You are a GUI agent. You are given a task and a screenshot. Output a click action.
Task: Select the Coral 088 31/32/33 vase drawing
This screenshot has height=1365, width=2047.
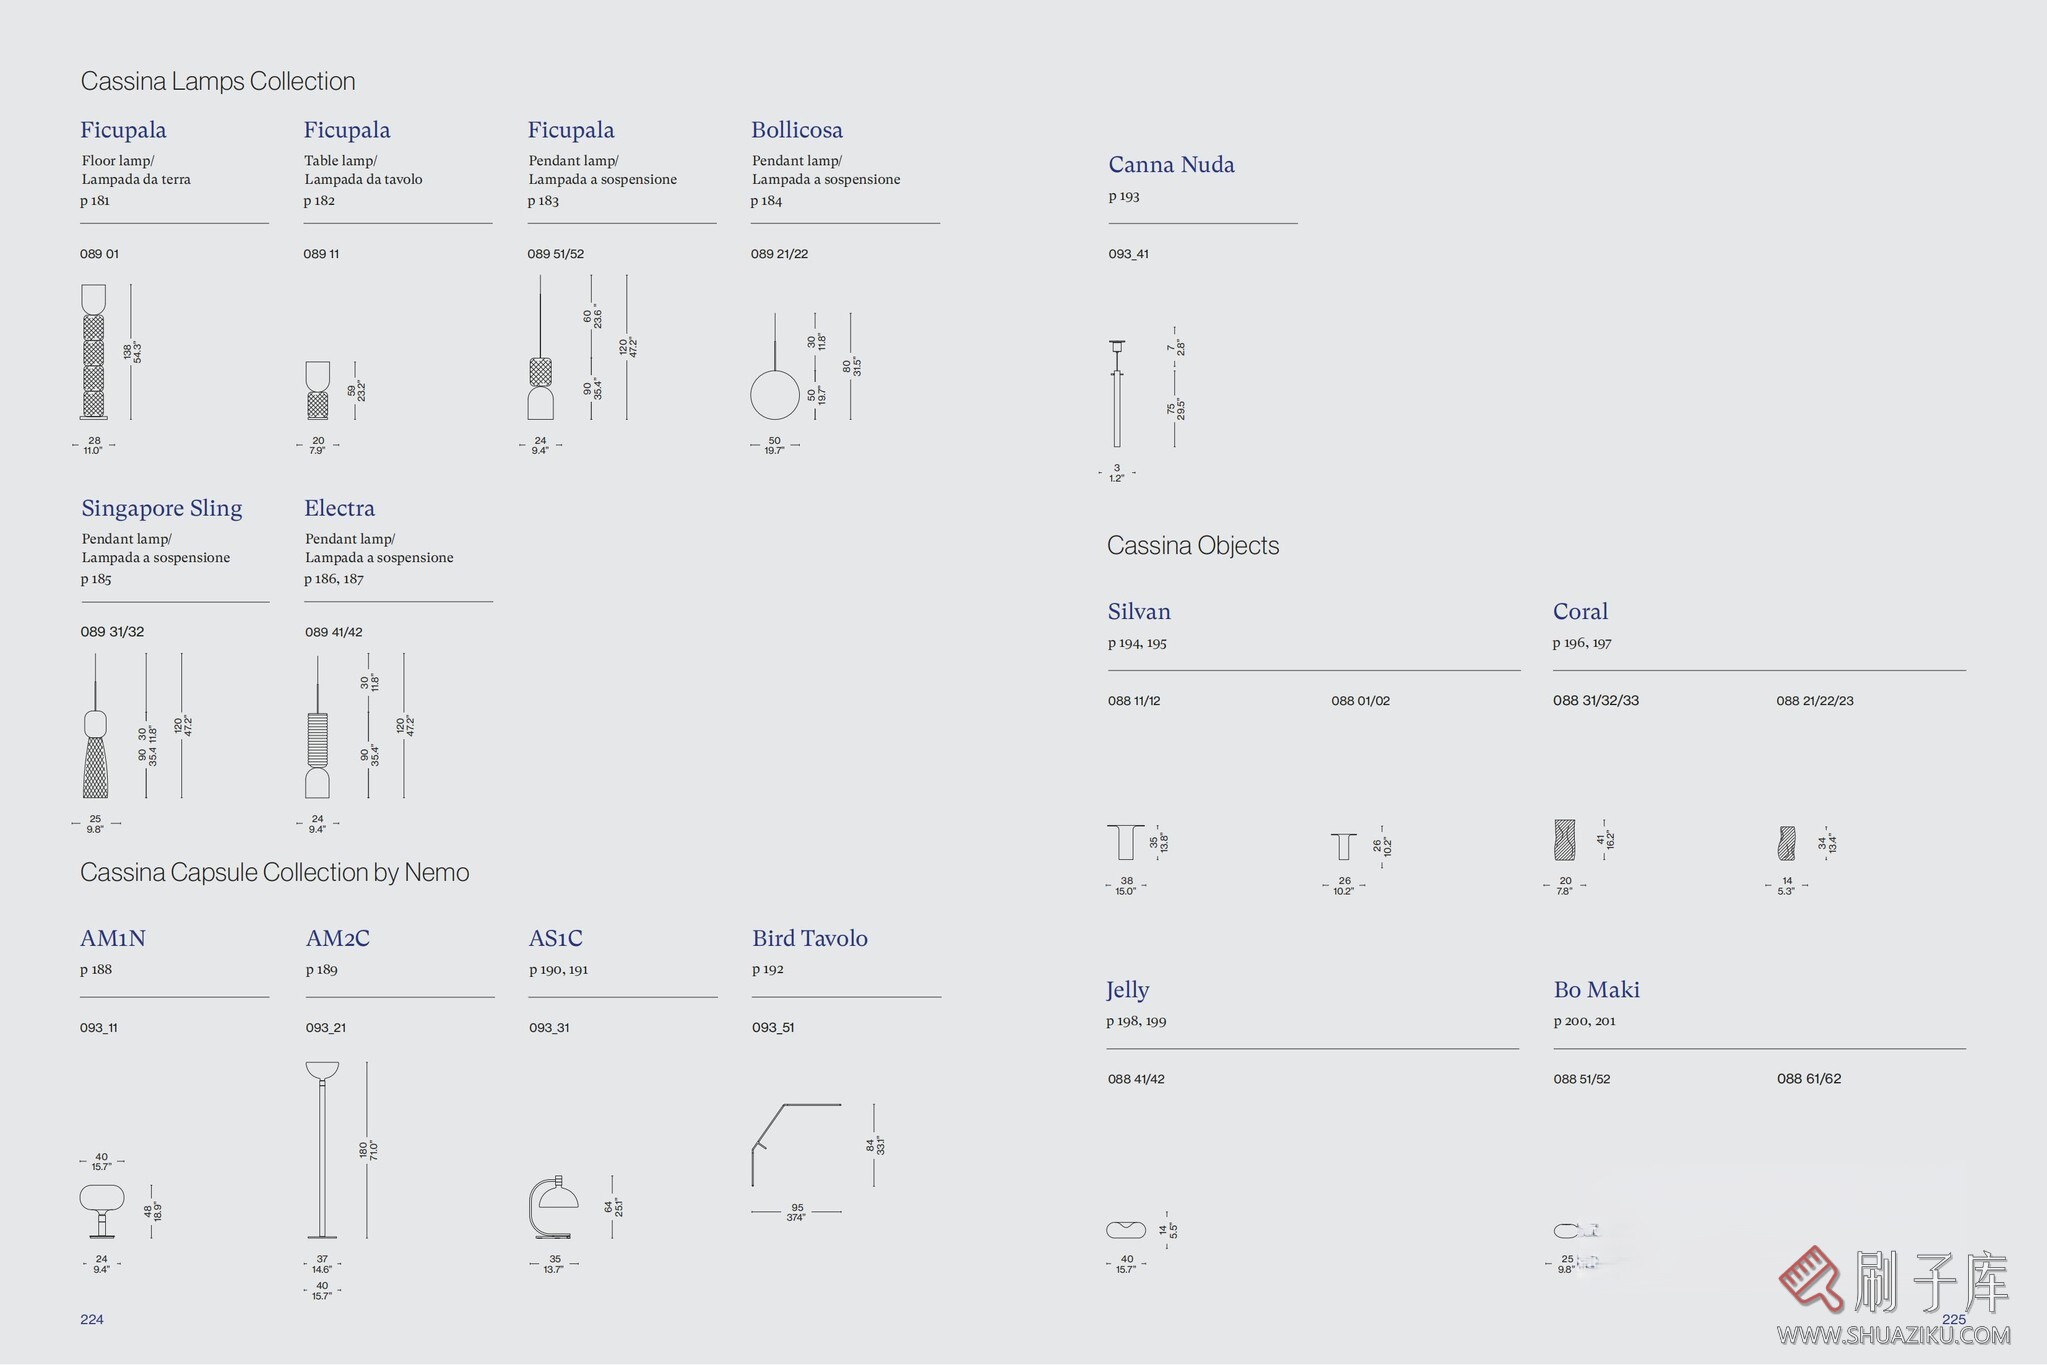[x=1565, y=840]
